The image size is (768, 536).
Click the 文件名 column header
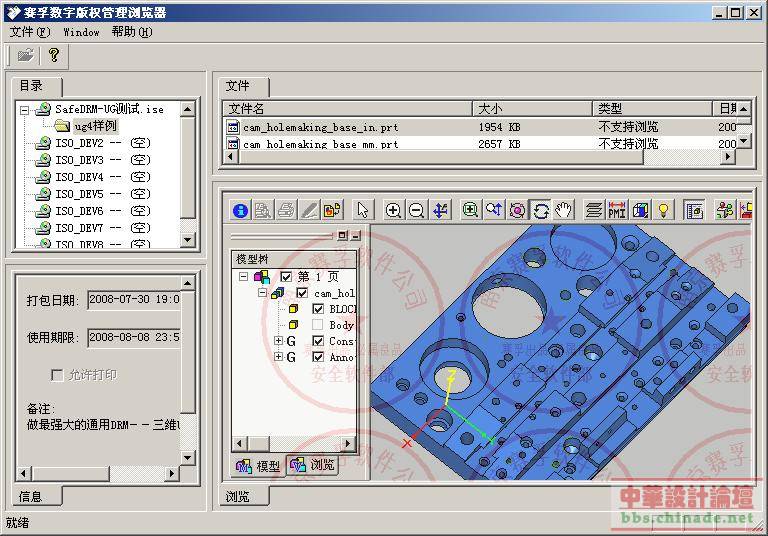click(348, 108)
